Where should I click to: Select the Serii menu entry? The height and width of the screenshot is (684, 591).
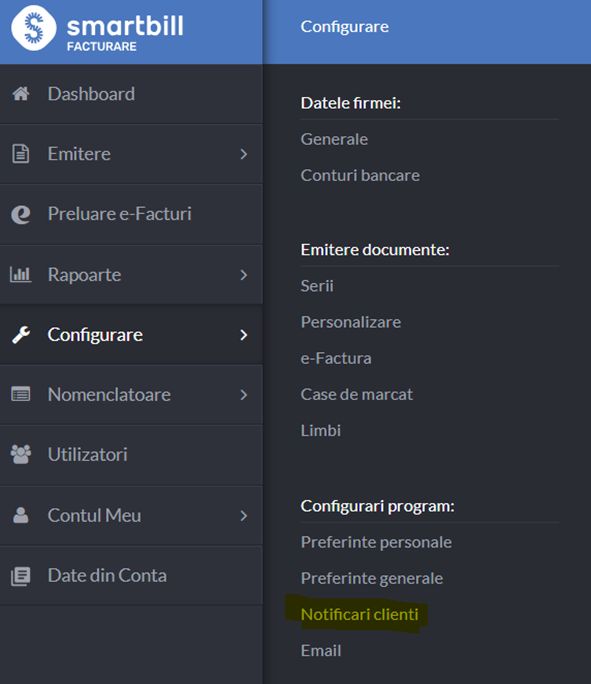pos(317,286)
